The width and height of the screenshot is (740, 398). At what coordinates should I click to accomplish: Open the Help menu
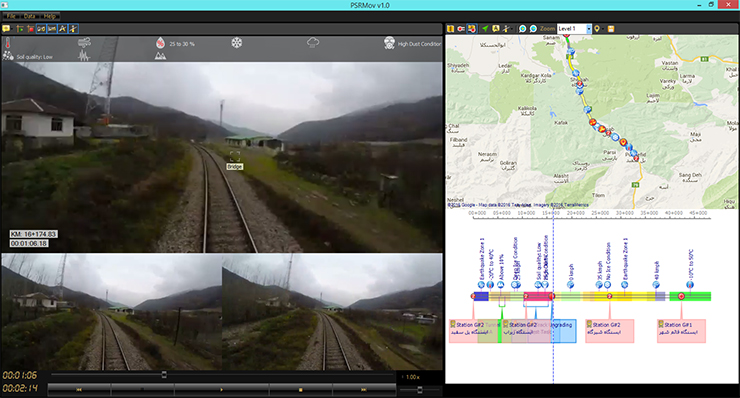point(50,16)
